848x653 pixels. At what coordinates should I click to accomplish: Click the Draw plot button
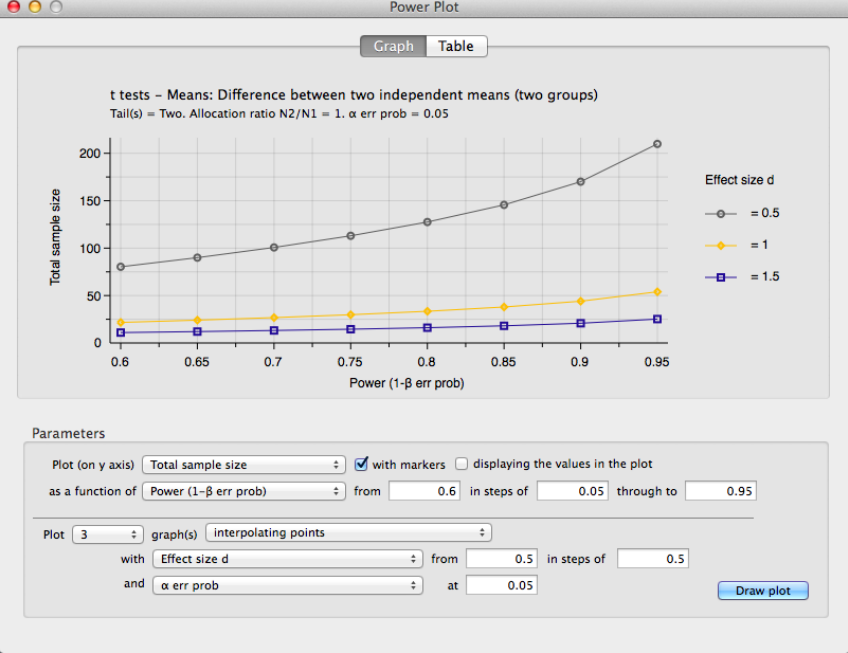pos(763,591)
